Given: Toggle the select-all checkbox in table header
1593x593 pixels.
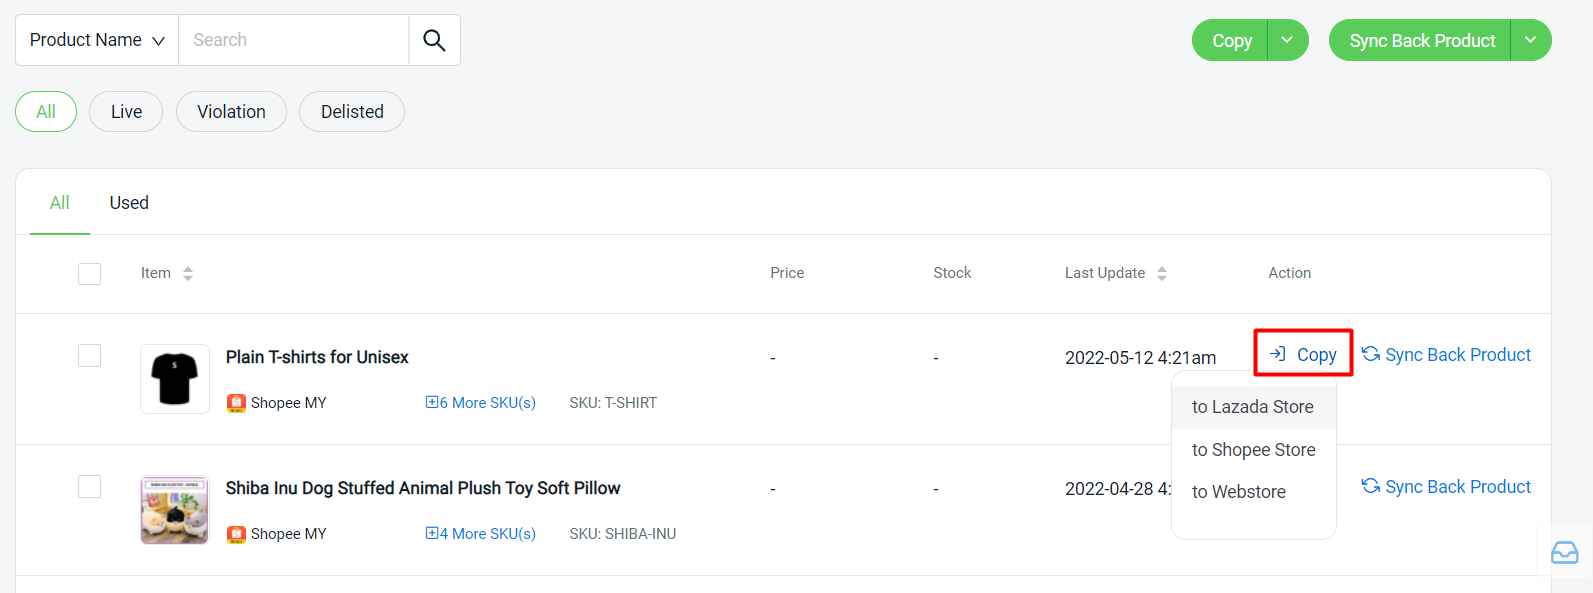Looking at the screenshot, I should [90, 273].
